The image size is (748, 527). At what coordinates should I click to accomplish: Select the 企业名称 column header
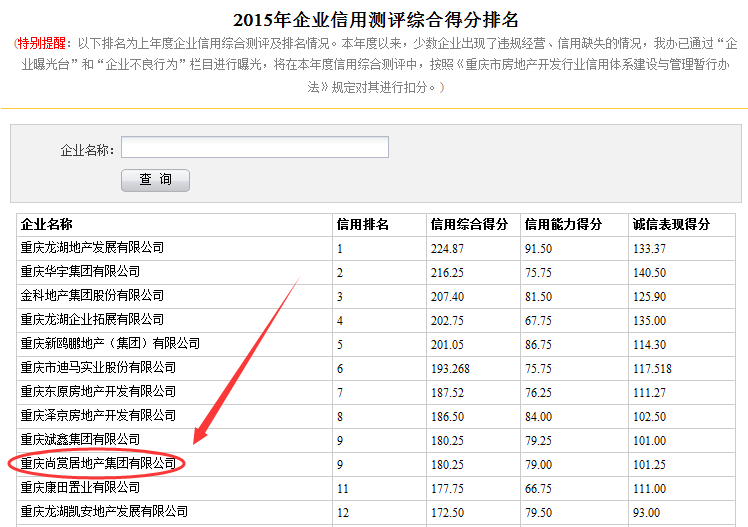coord(46,224)
